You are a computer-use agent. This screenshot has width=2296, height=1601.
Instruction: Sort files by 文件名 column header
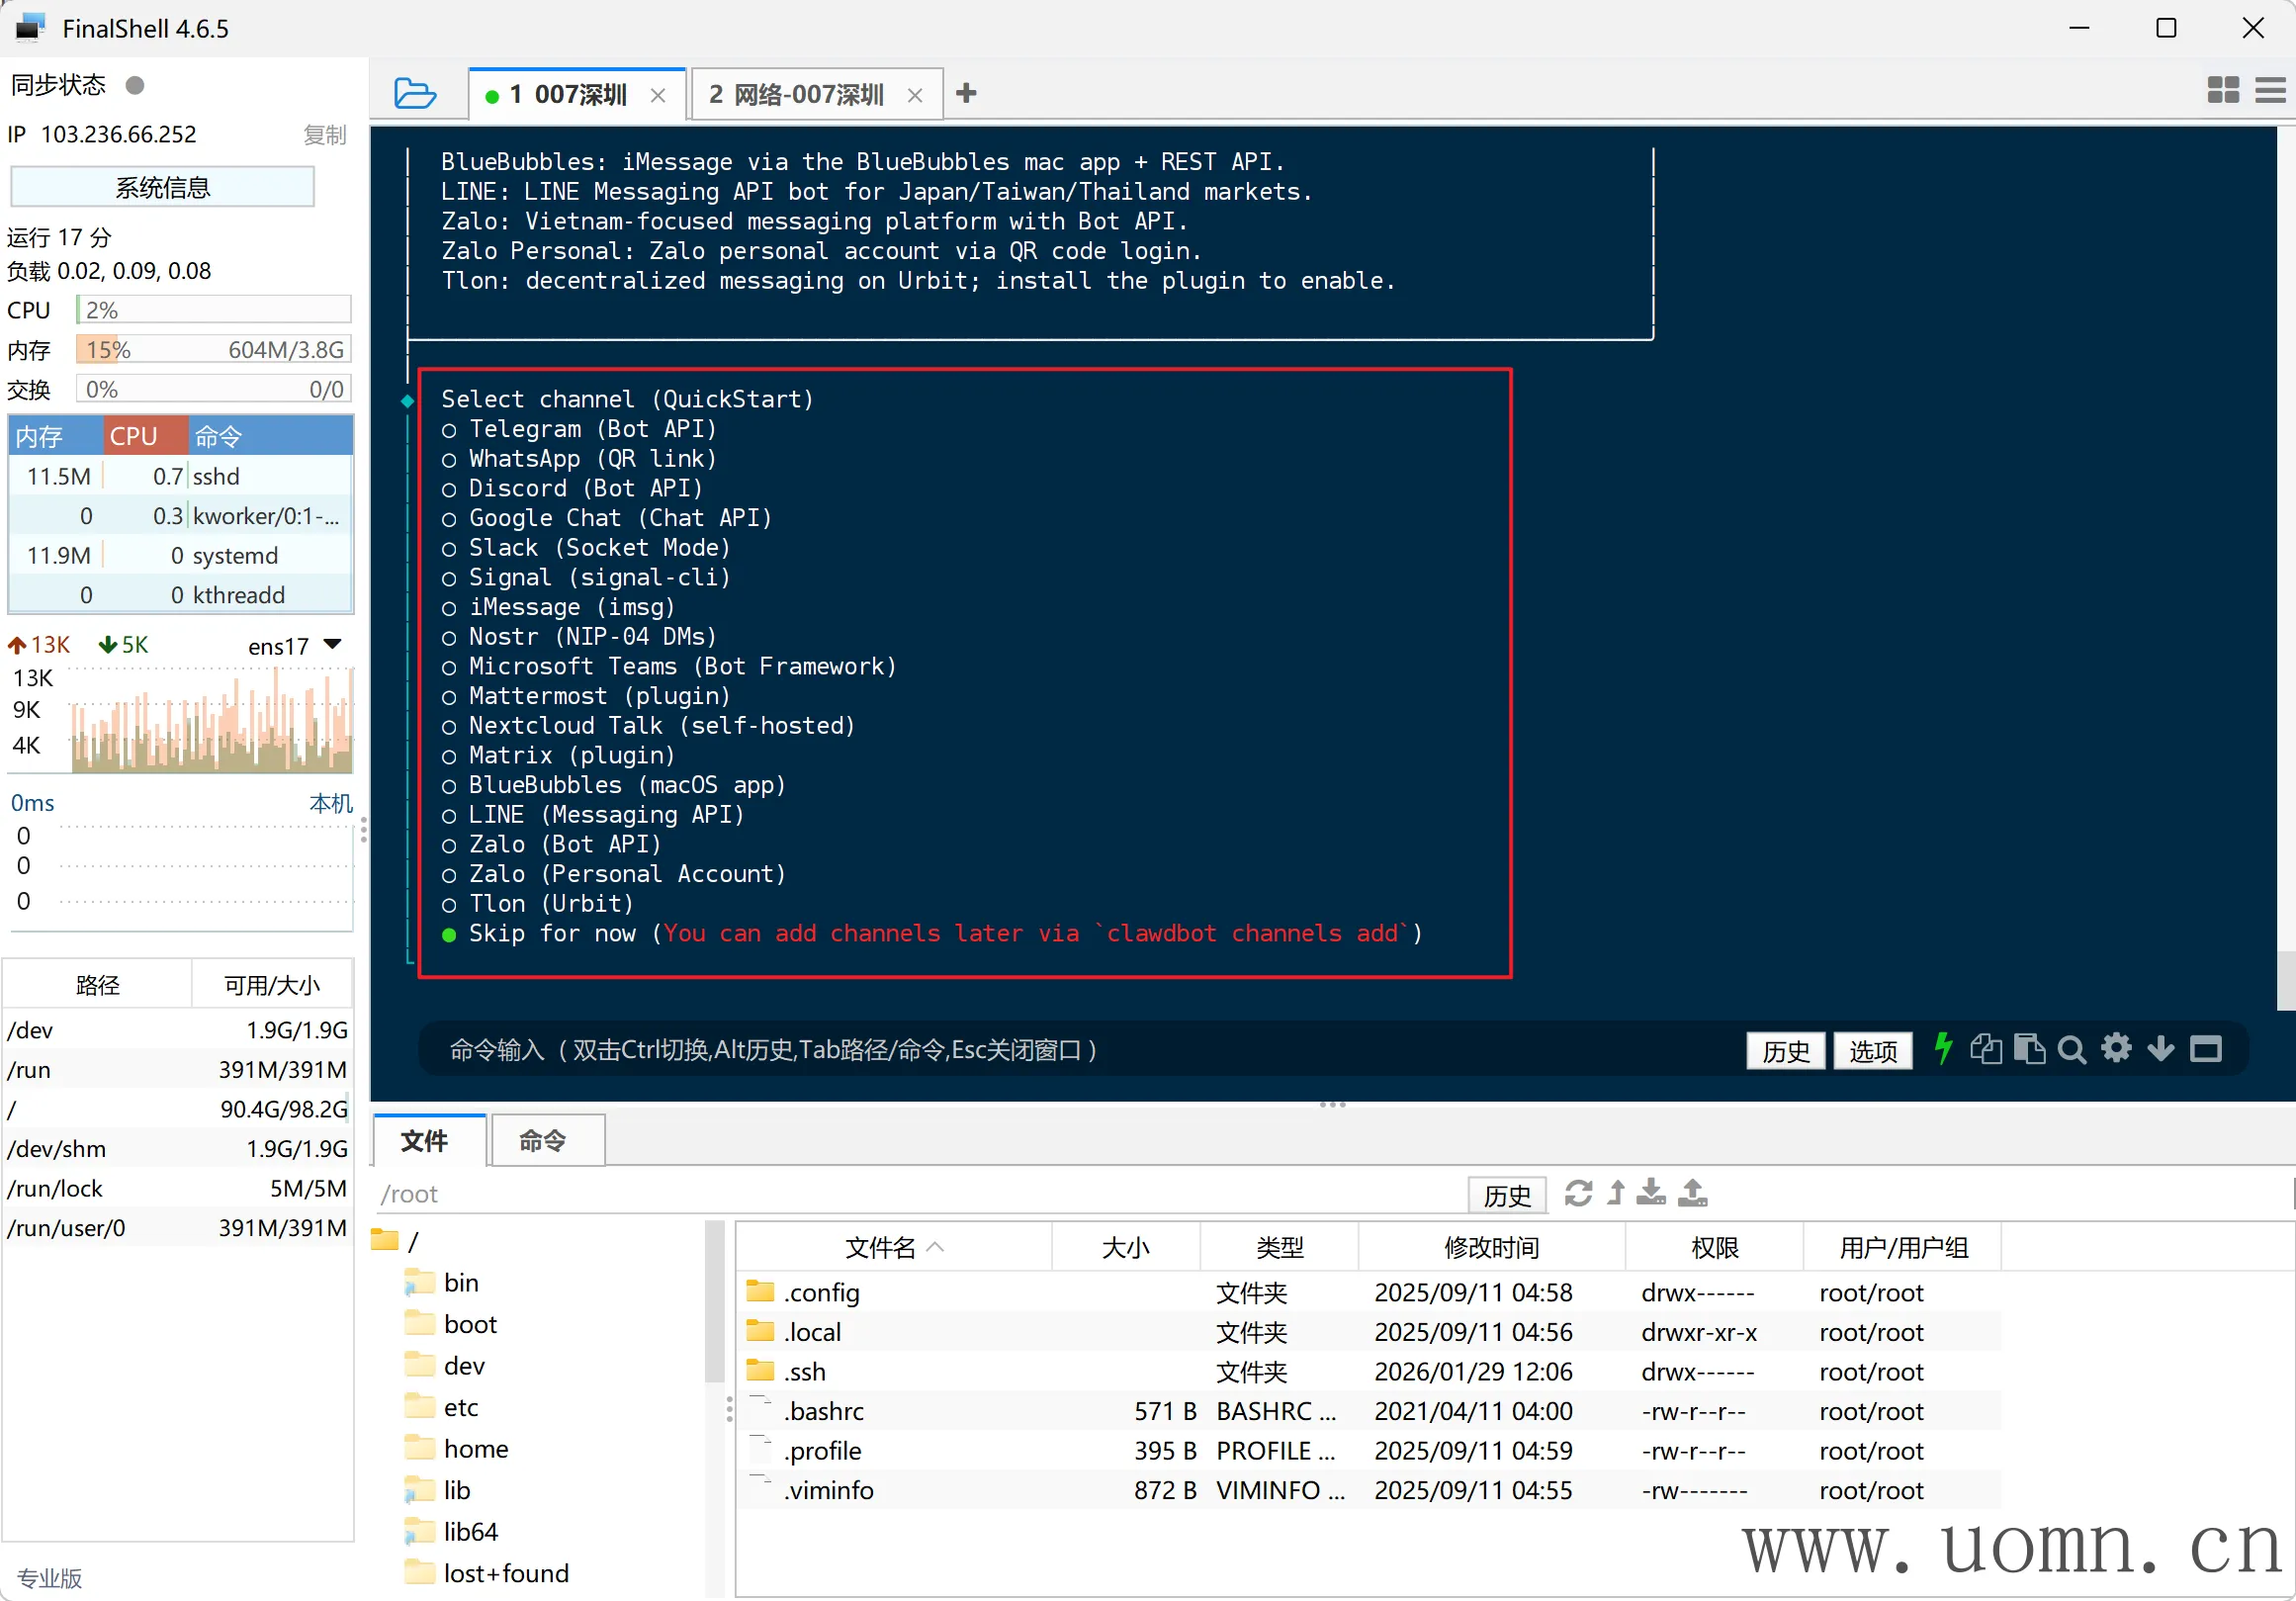tap(880, 1247)
